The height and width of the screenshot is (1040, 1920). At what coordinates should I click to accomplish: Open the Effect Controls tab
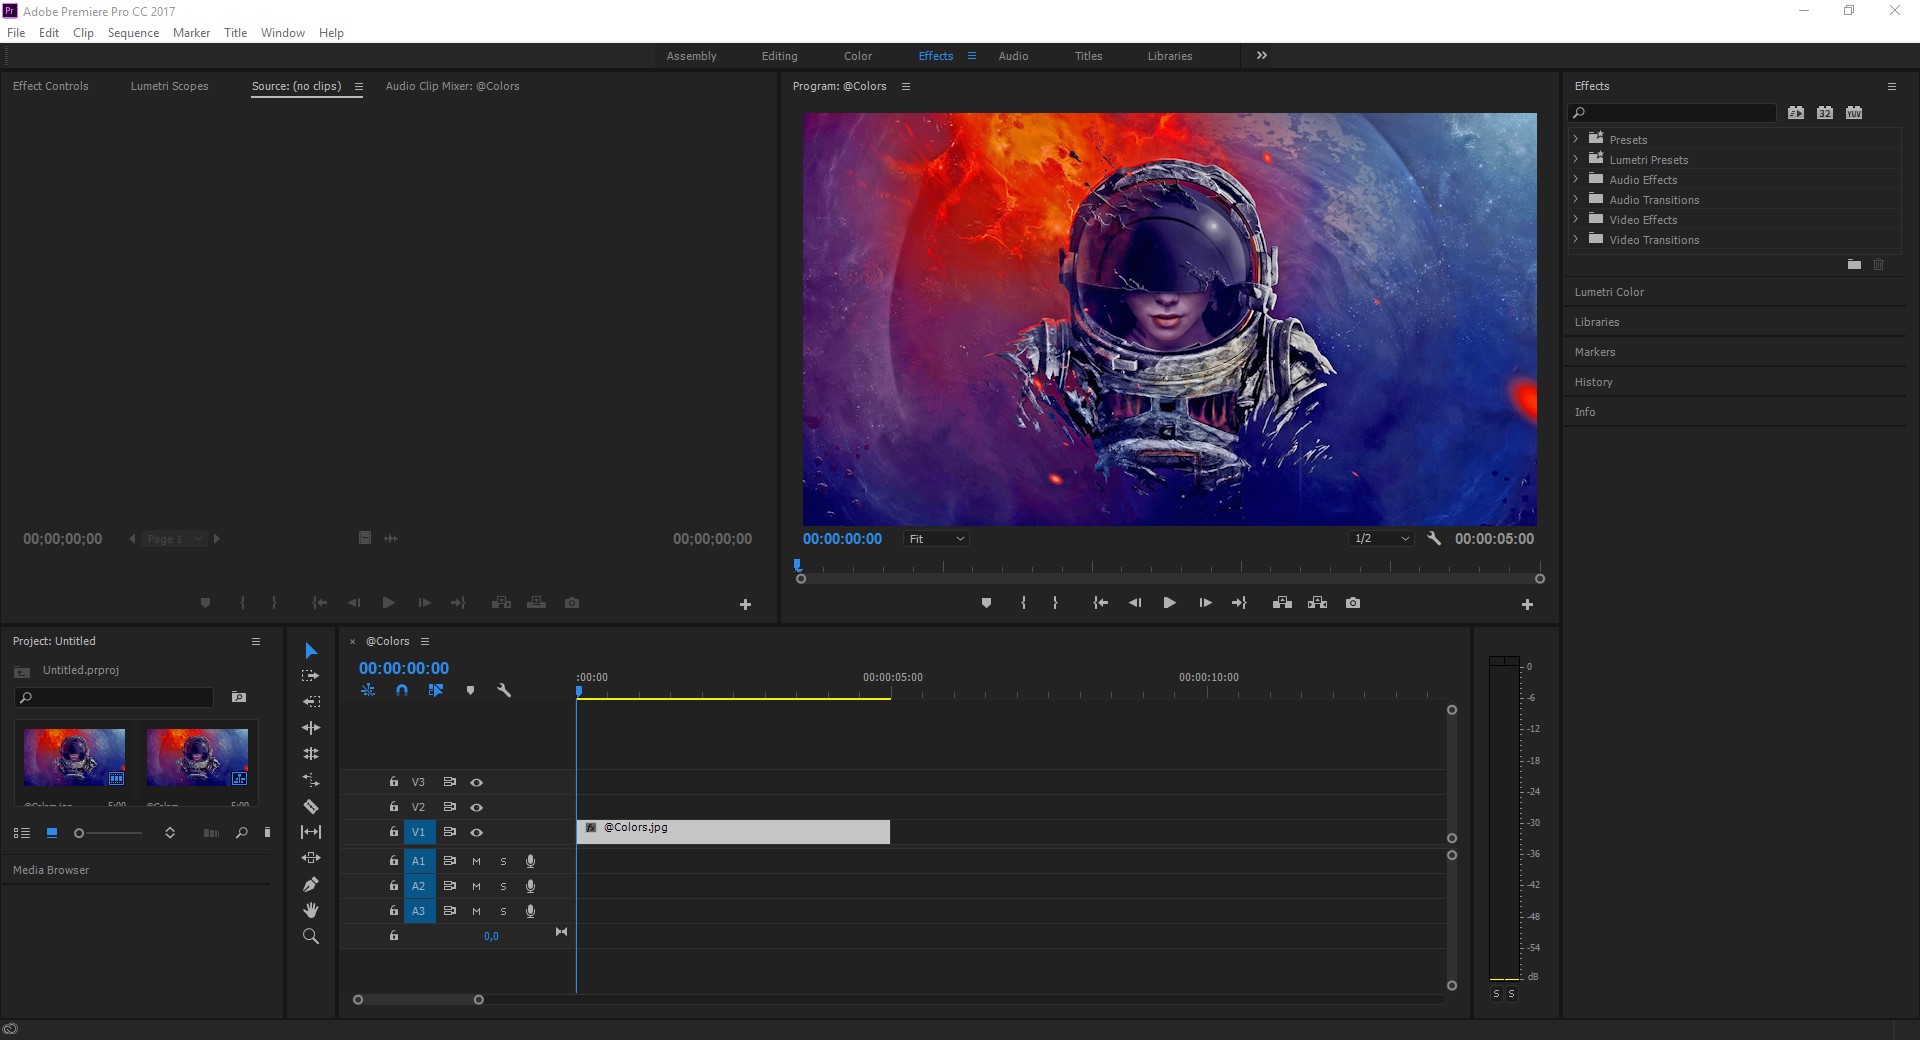[51, 86]
